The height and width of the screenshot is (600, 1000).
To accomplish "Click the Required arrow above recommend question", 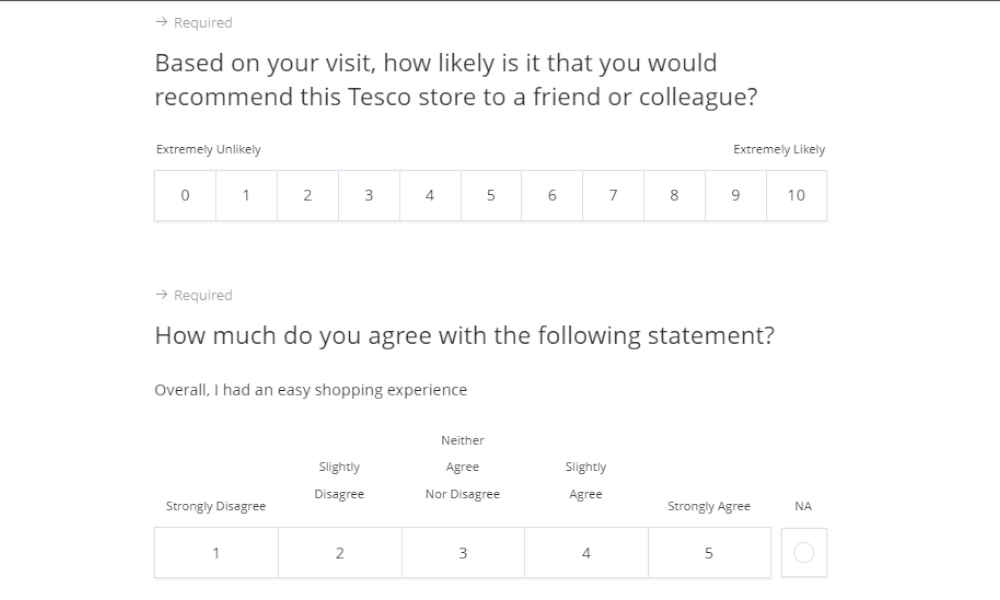I will point(161,22).
